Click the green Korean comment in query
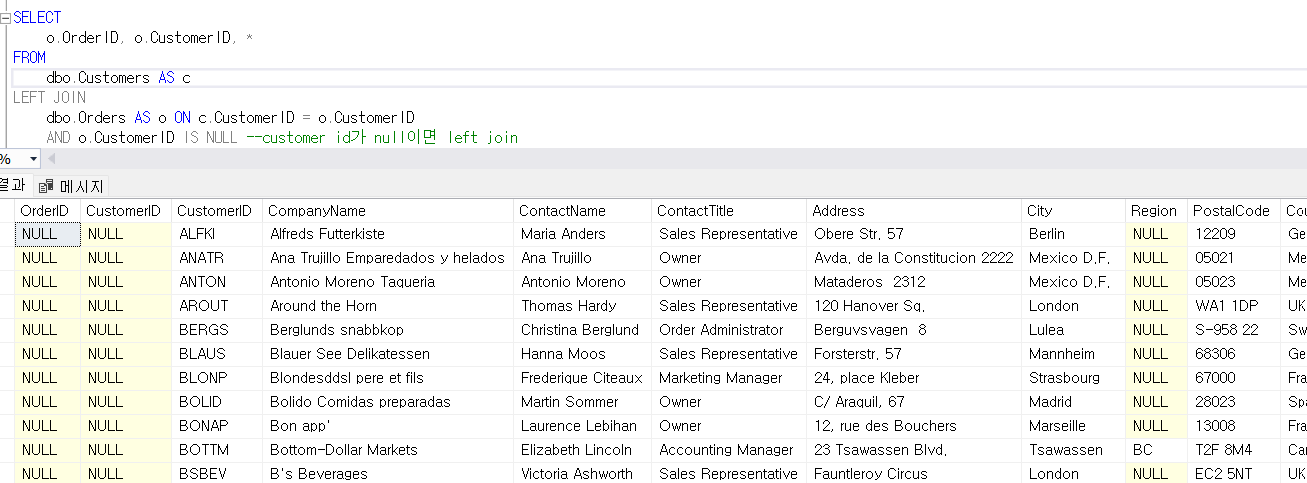 tap(380, 137)
